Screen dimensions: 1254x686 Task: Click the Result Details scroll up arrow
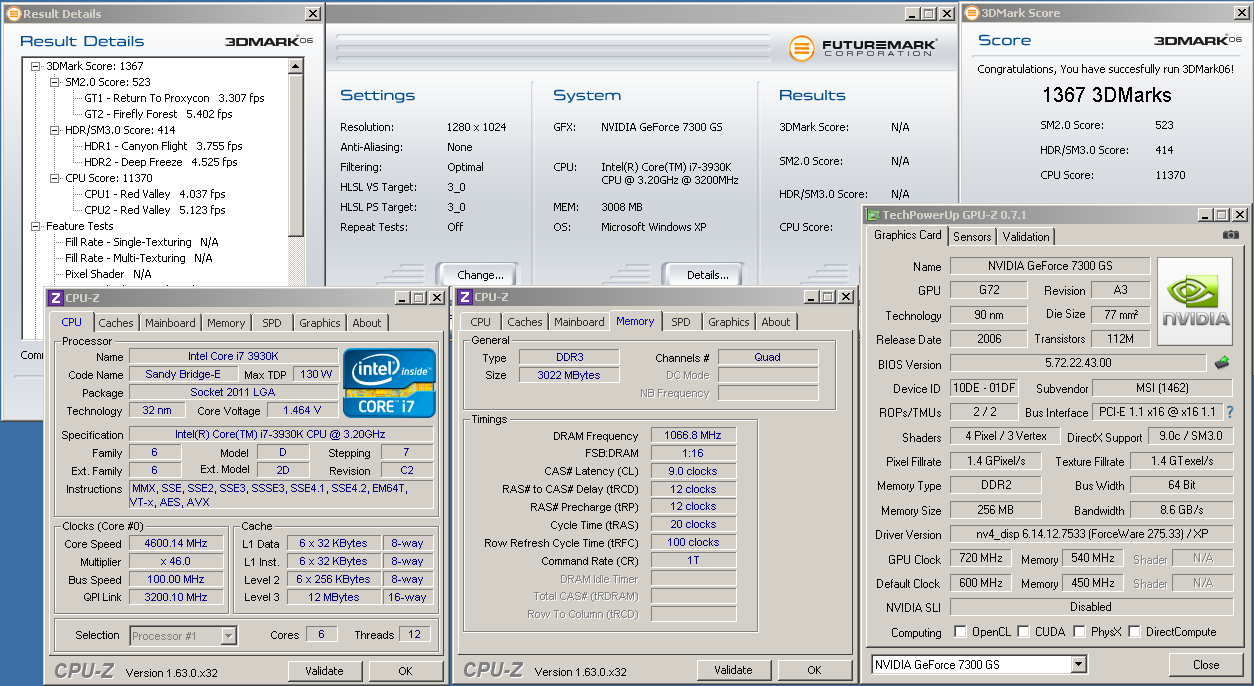296,66
